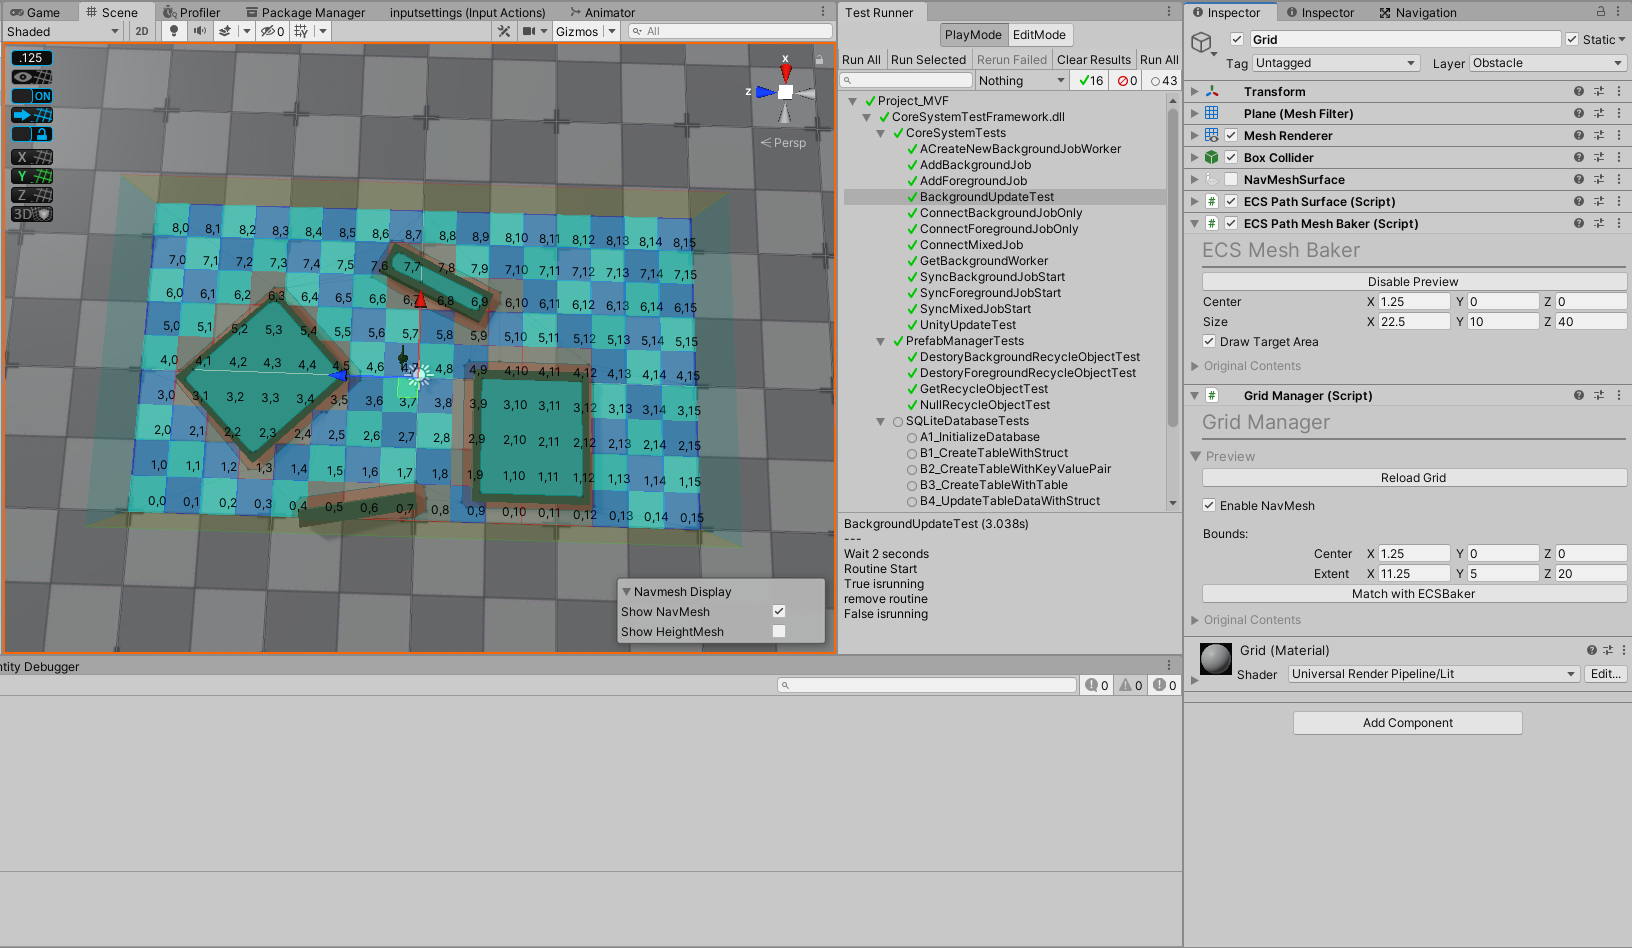Collapse the CoreSystemTests tree node
The image size is (1632, 948).
tap(881, 133)
